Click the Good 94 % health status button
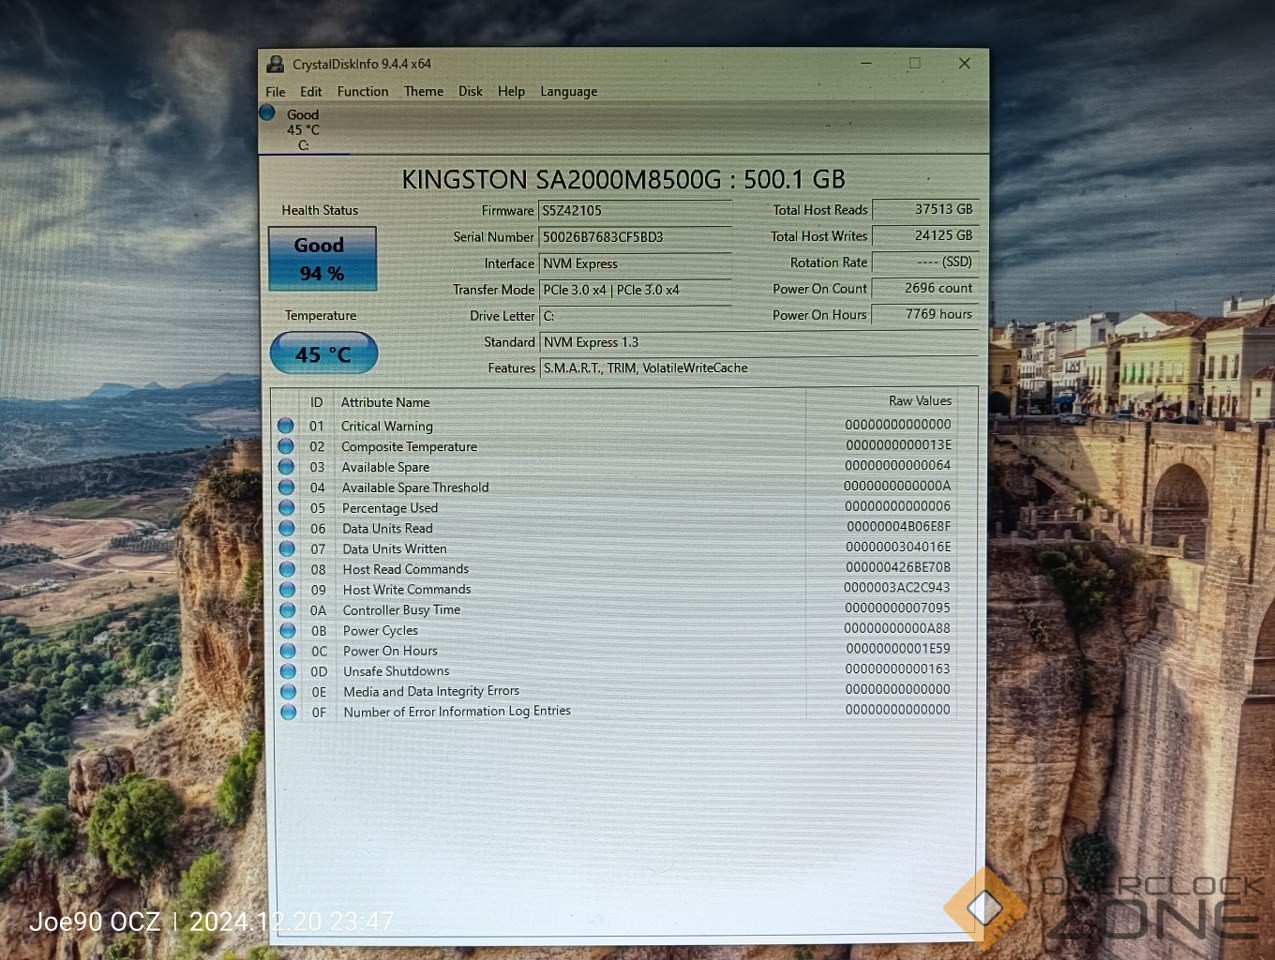 [x=321, y=259]
